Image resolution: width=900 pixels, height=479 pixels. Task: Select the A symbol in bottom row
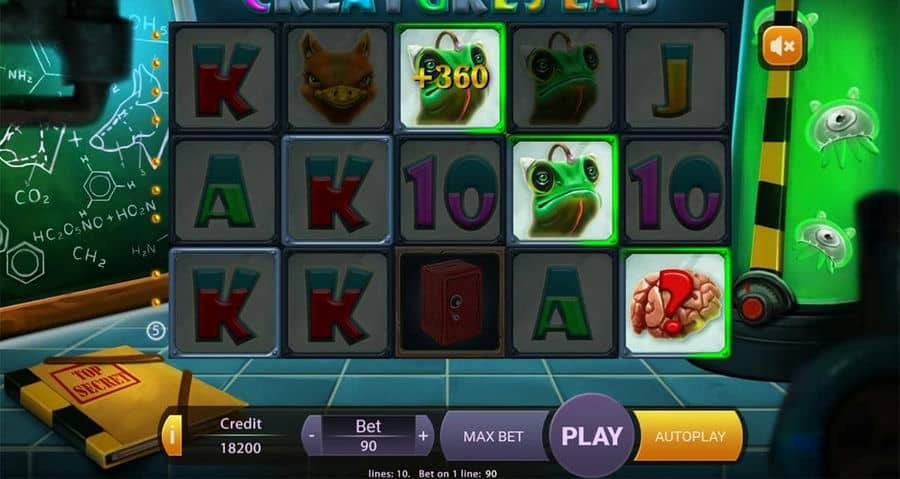tap(563, 303)
